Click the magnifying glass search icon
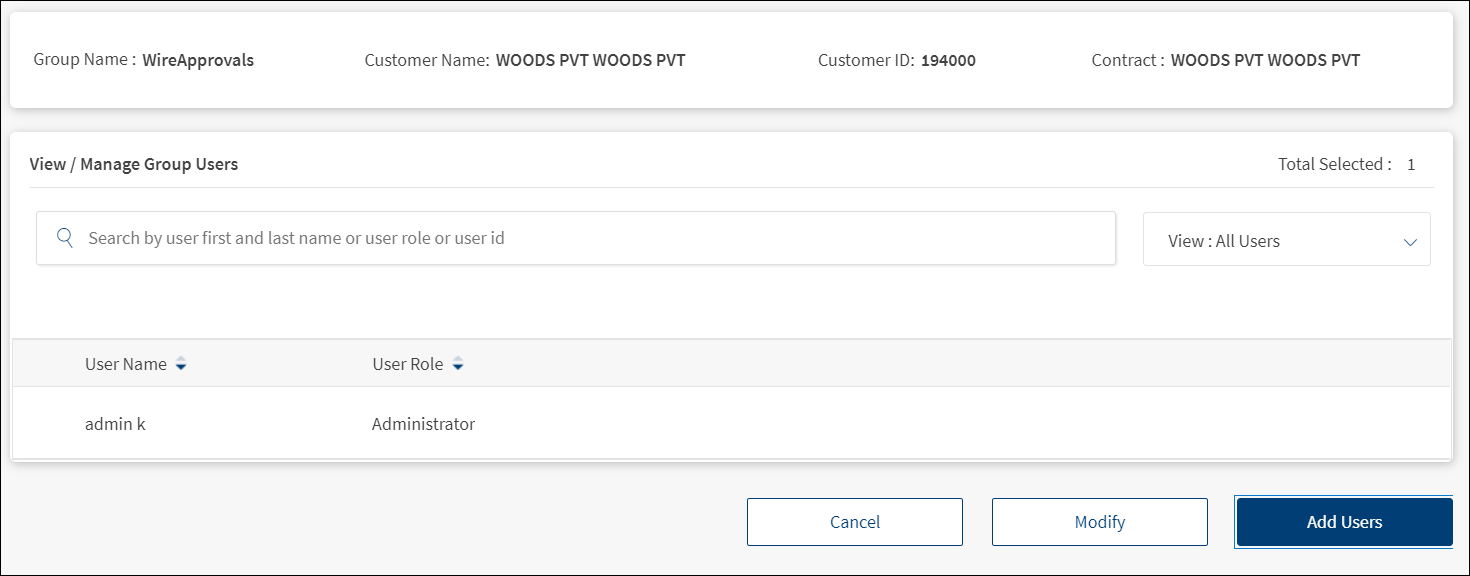 point(65,238)
